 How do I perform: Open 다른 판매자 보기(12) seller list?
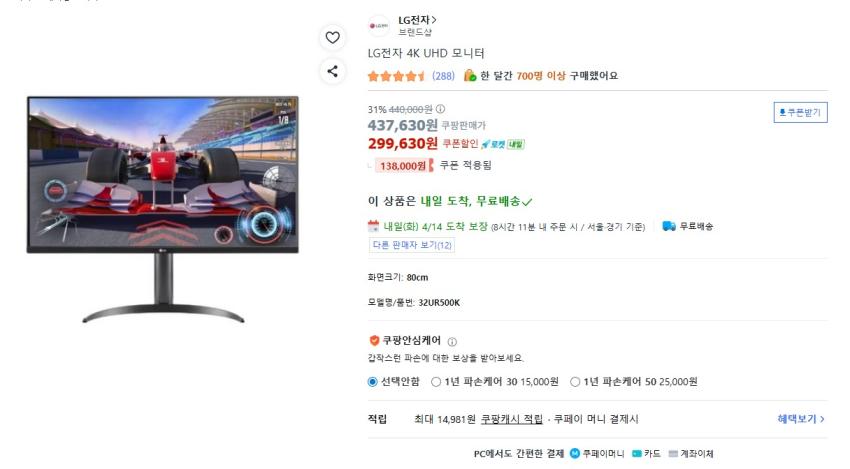coord(412,245)
